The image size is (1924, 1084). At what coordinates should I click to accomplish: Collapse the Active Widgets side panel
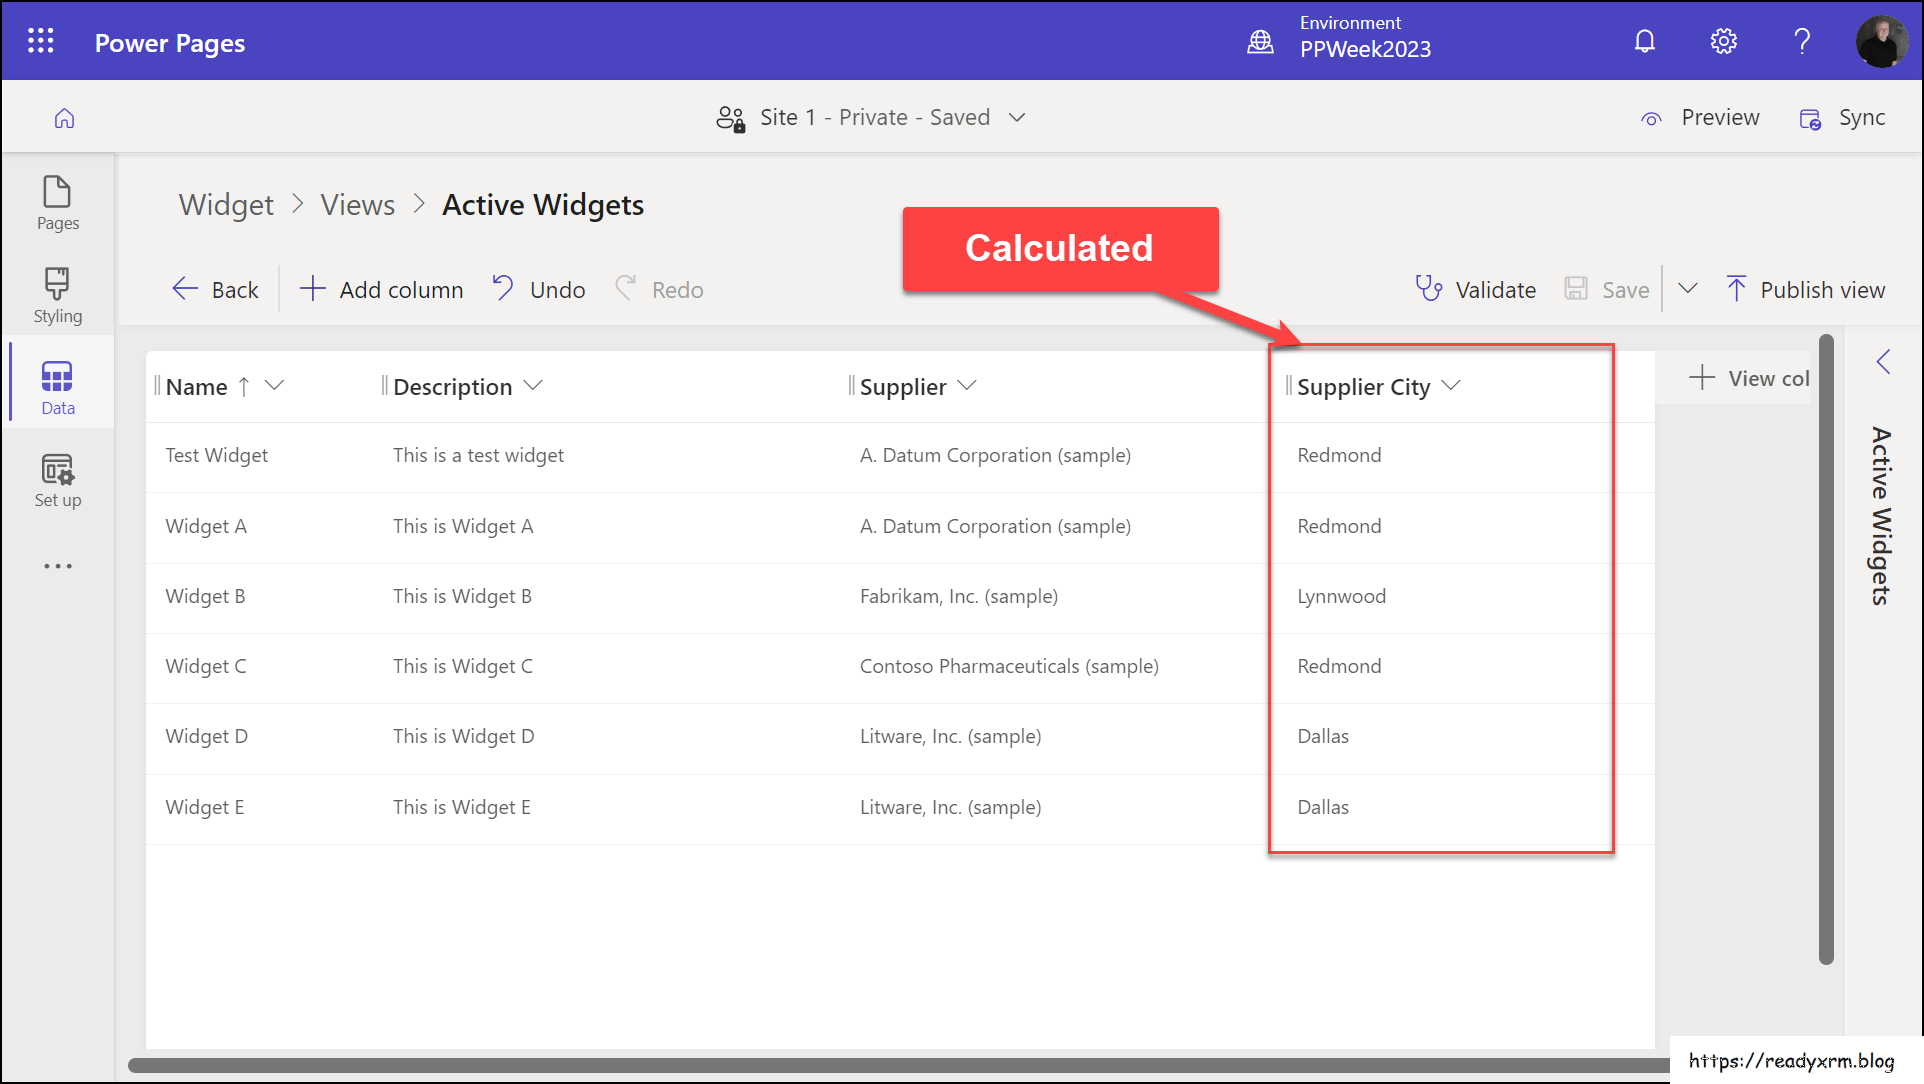(x=1884, y=362)
